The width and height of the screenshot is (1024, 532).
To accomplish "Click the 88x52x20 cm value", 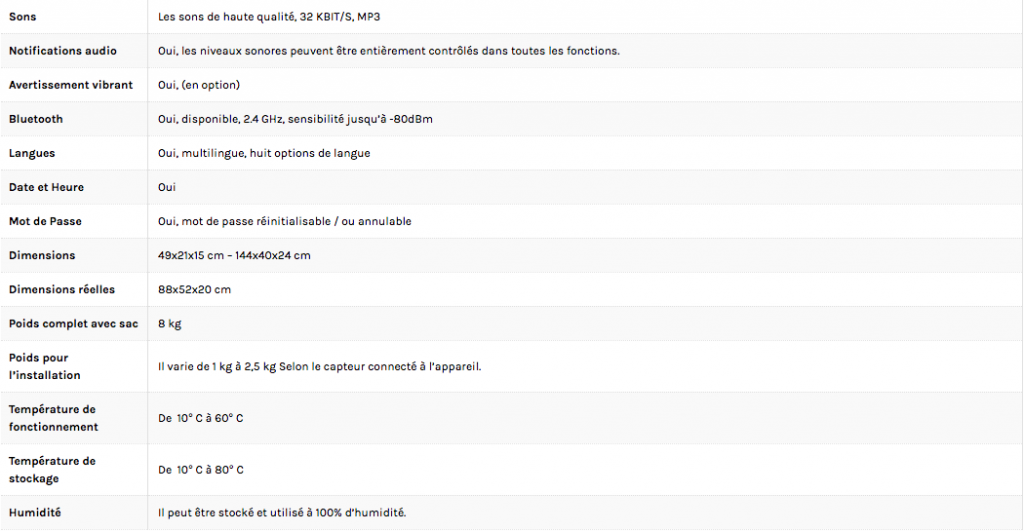I will pyautogui.click(x=195, y=289).
